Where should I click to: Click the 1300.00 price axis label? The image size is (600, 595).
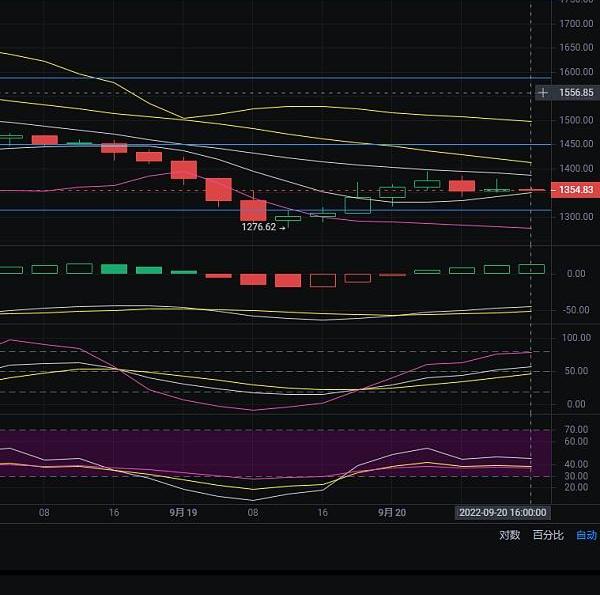(577, 217)
